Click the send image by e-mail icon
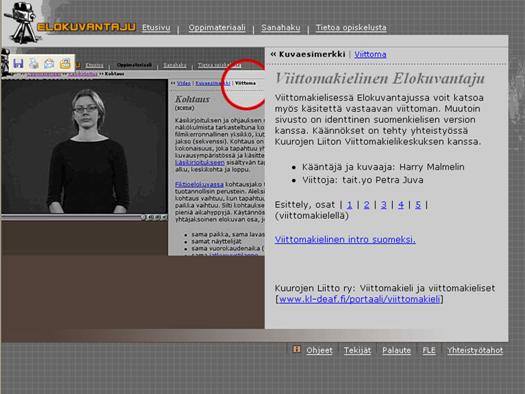 point(49,63)
